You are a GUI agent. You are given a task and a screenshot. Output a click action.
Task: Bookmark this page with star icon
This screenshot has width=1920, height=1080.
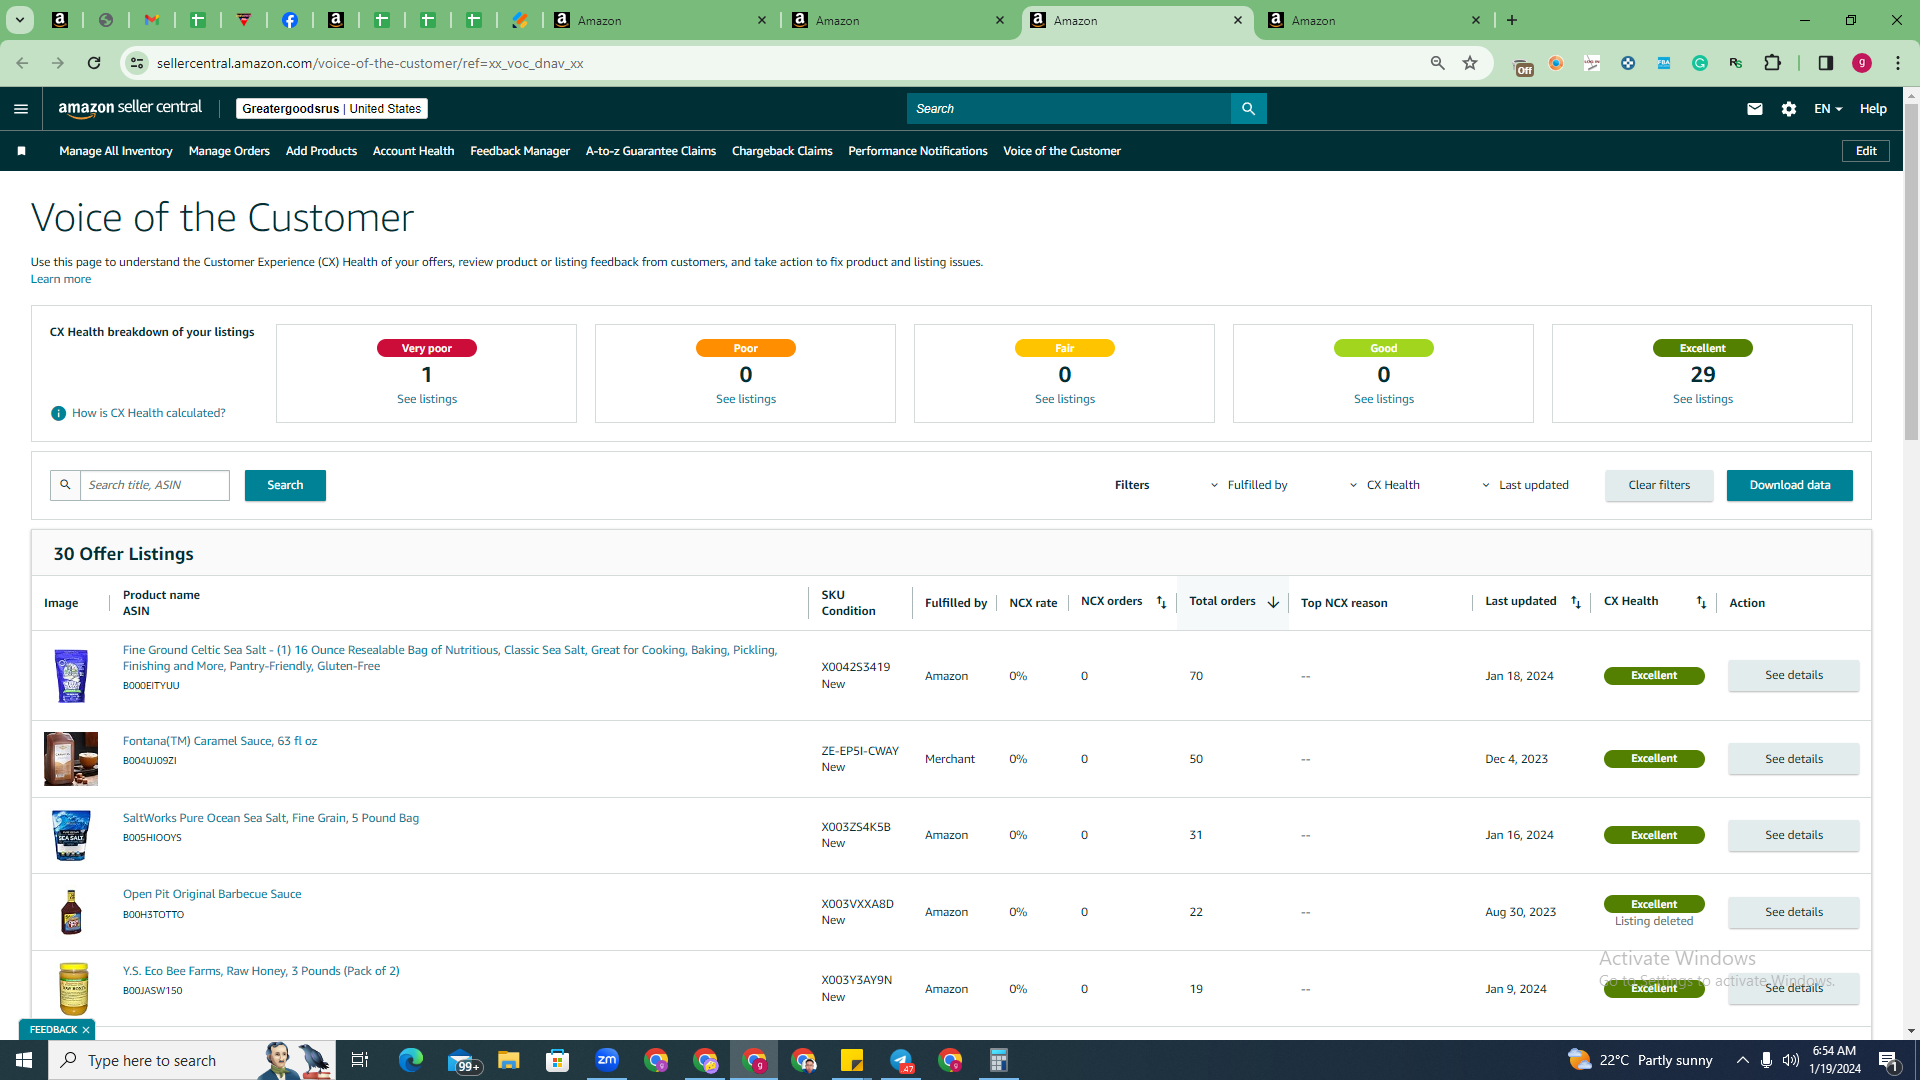point(1470,63)
